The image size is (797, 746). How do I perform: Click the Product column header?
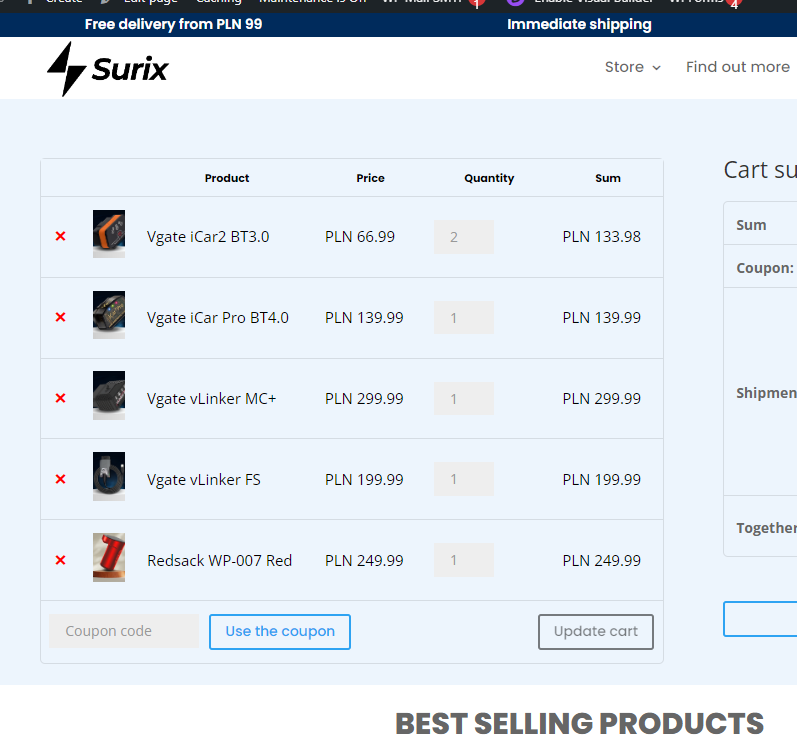pos(227,178)
